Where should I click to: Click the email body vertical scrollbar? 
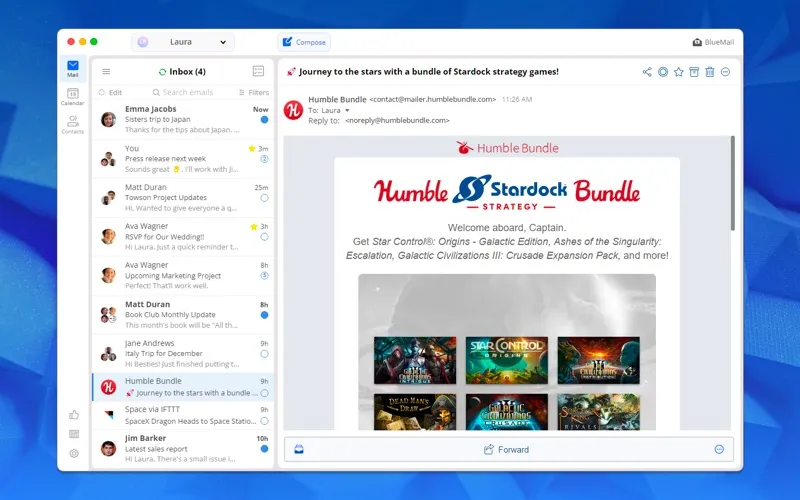[x=733, y=184]
